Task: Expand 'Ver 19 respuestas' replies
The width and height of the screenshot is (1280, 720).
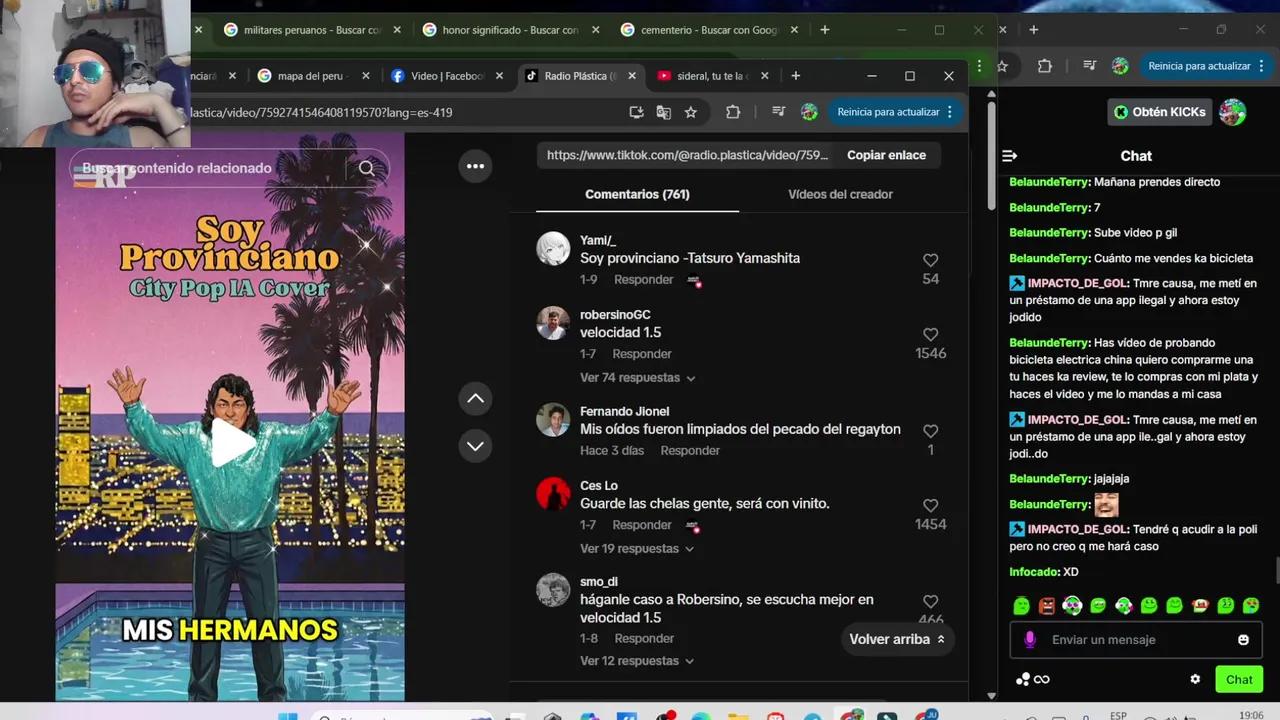Action: (x=637, y=549)
